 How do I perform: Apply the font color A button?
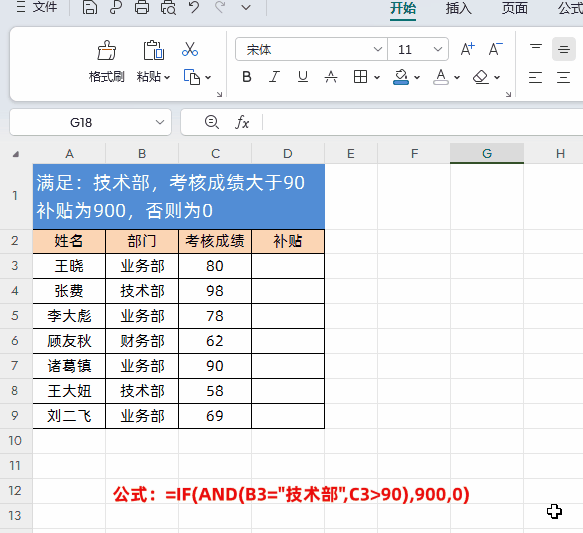[441, 77]
